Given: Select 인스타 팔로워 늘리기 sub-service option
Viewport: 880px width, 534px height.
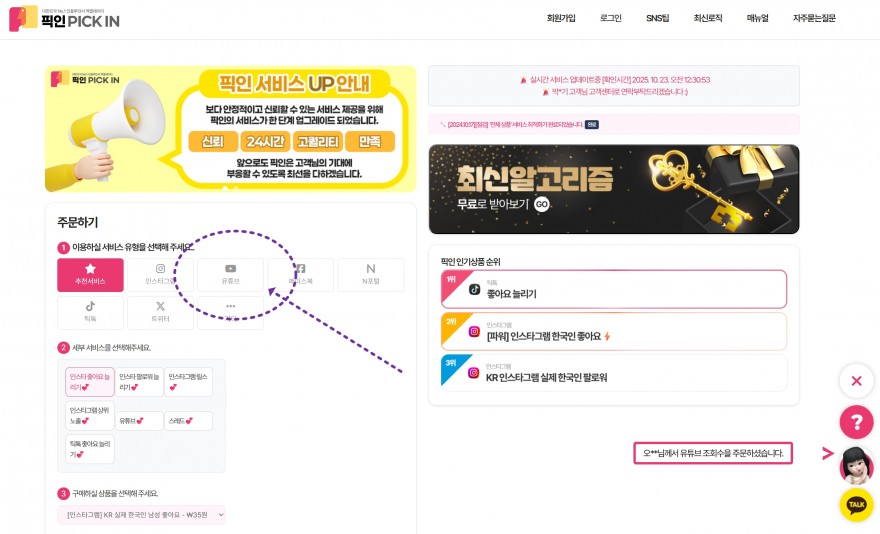Looking at the screenshot, I should pyautogui.click(x=139, y=382).
